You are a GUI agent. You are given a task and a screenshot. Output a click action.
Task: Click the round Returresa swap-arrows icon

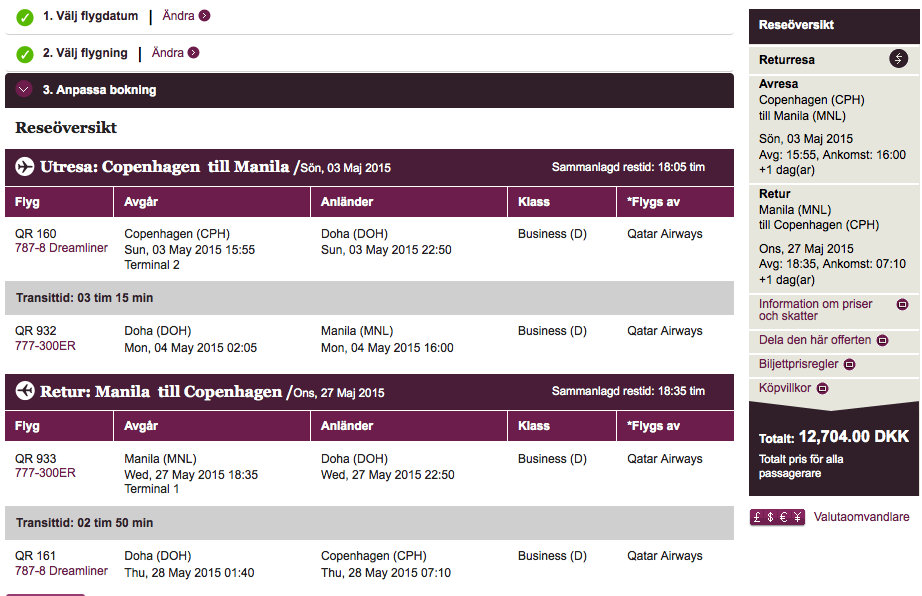pyautogui.click(x=899, y=59)
